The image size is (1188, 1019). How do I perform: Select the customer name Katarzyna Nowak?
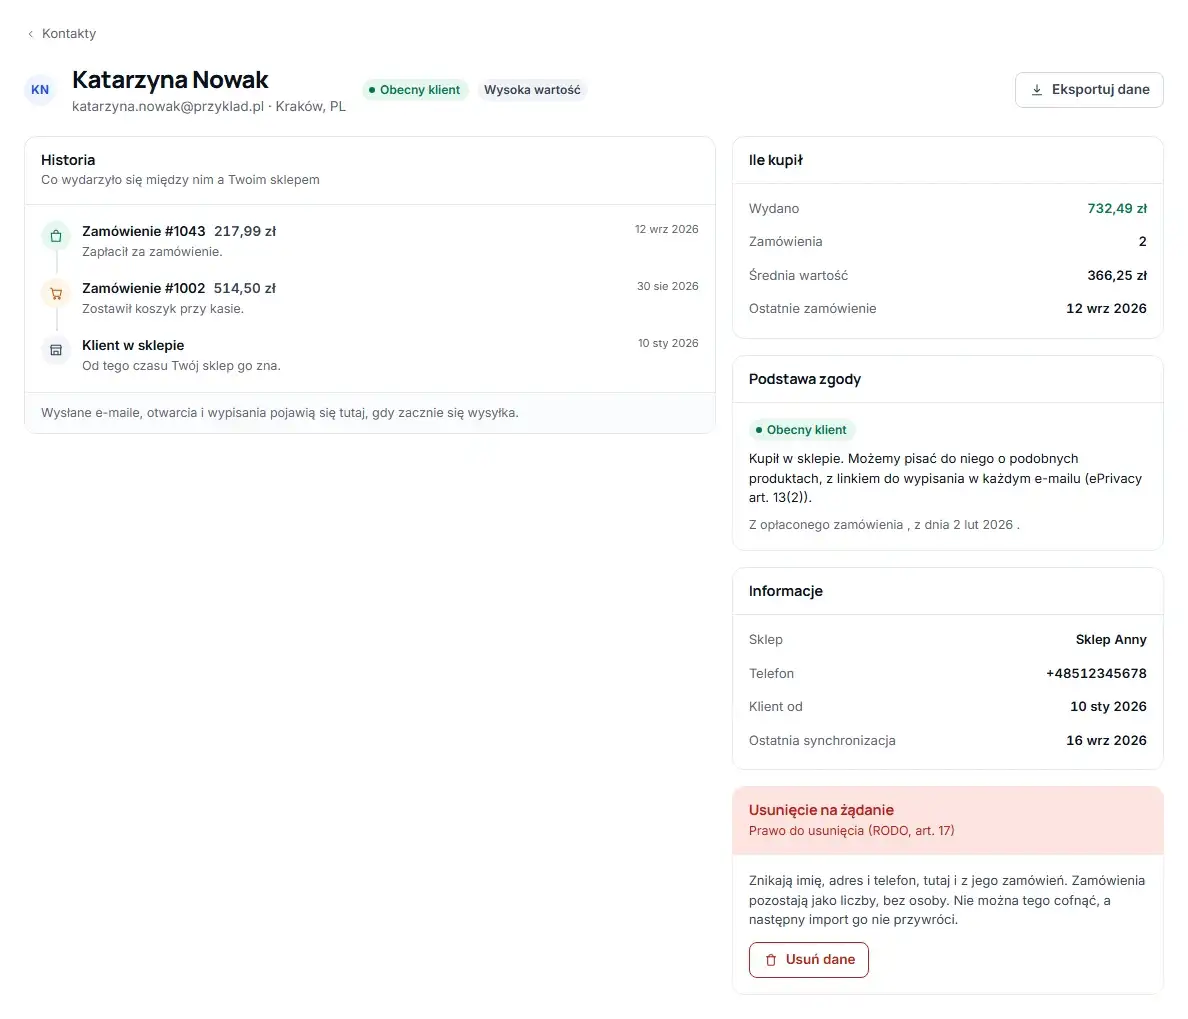(170, 80)
